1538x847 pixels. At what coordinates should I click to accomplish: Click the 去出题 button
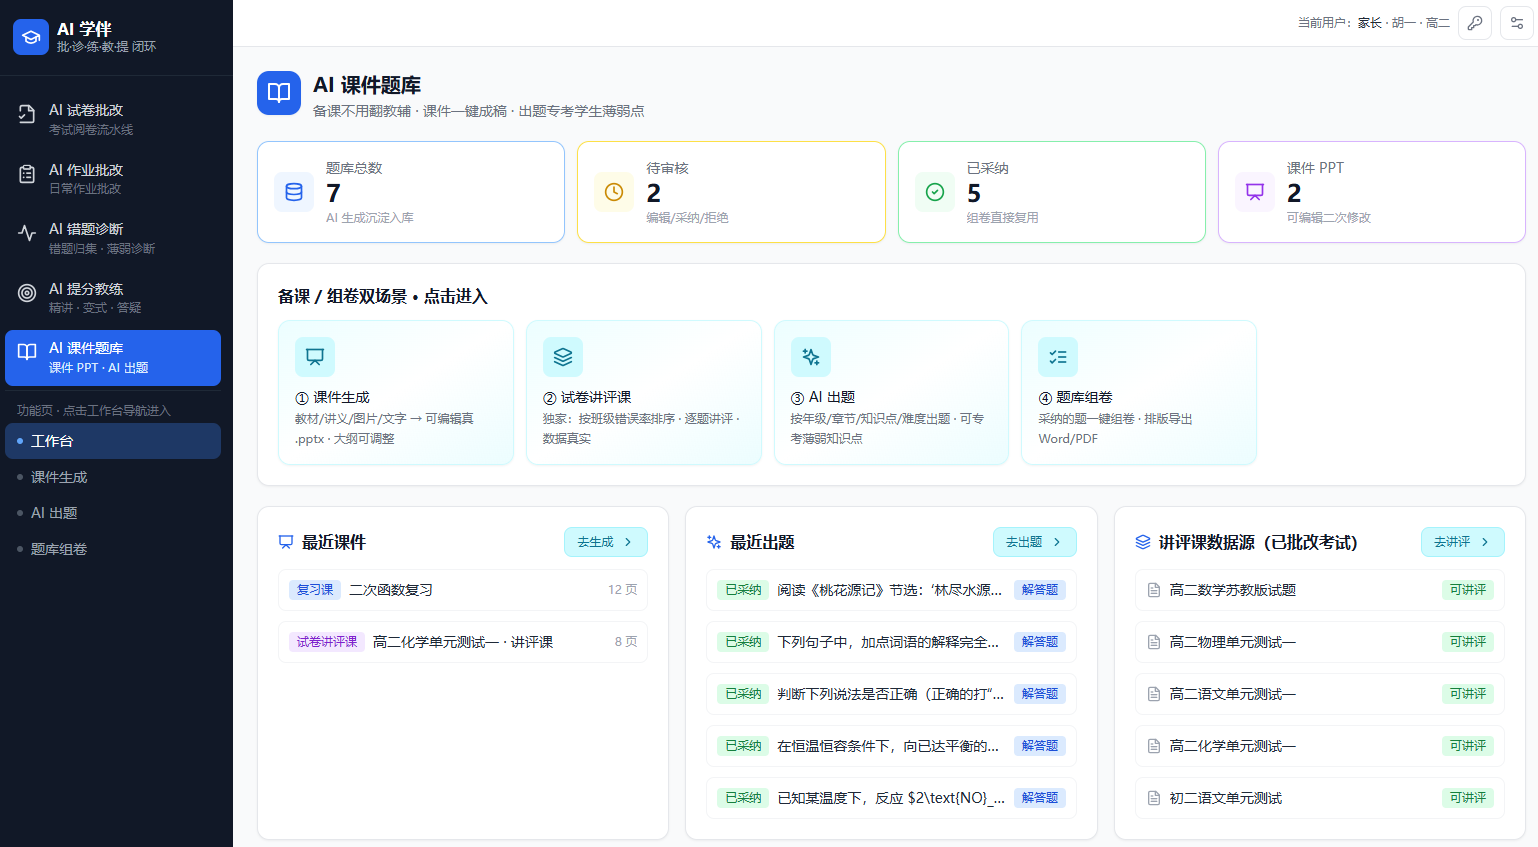(x=1035, y=542)
